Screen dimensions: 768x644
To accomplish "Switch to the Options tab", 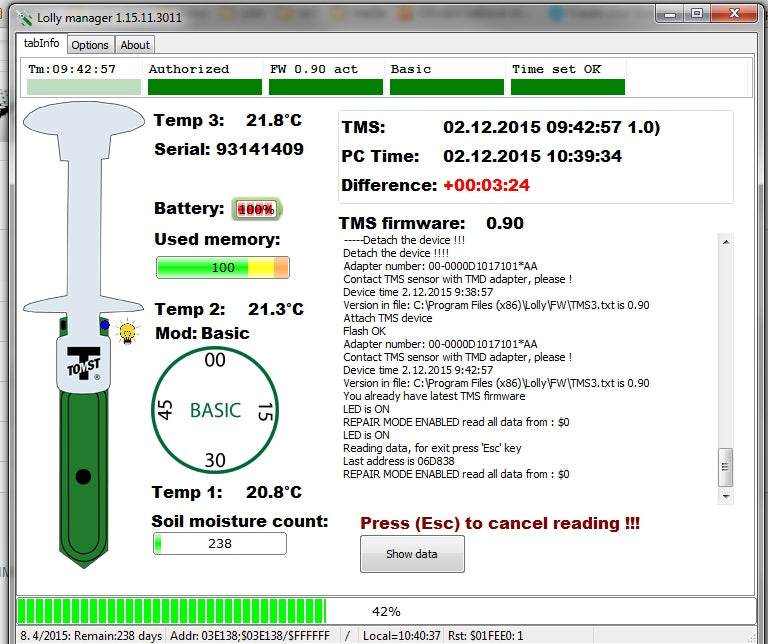I will point(90,45).
